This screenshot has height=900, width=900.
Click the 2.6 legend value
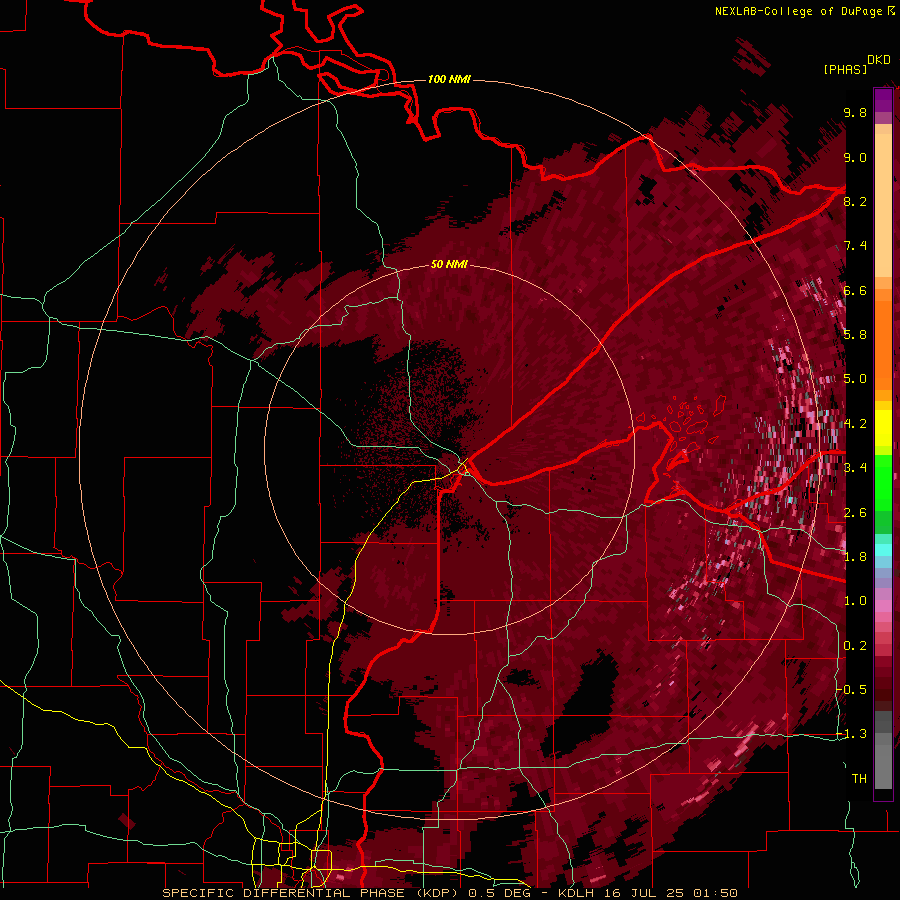tap(855, 513)
